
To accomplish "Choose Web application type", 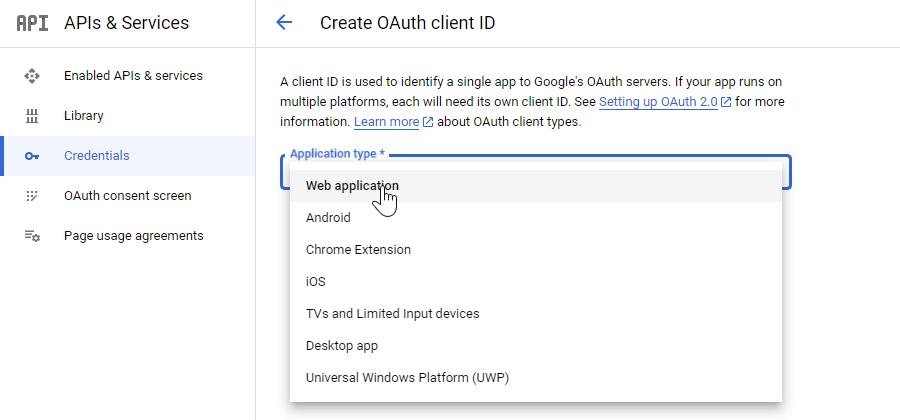I will point(536,186).
